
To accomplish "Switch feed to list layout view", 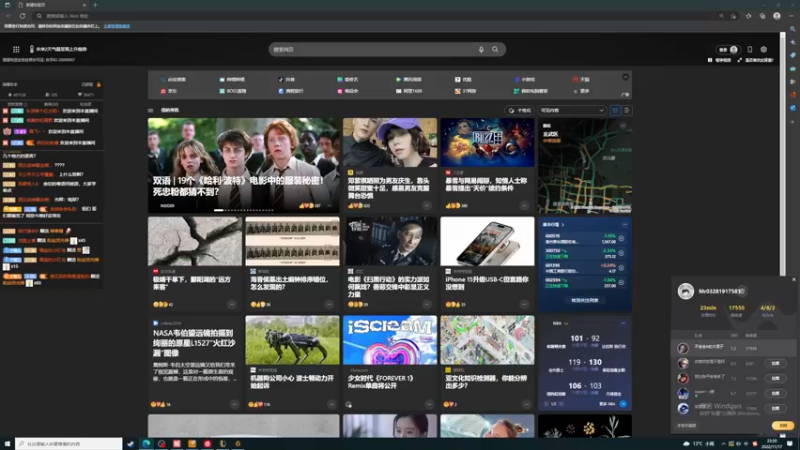I will point(627,110).
